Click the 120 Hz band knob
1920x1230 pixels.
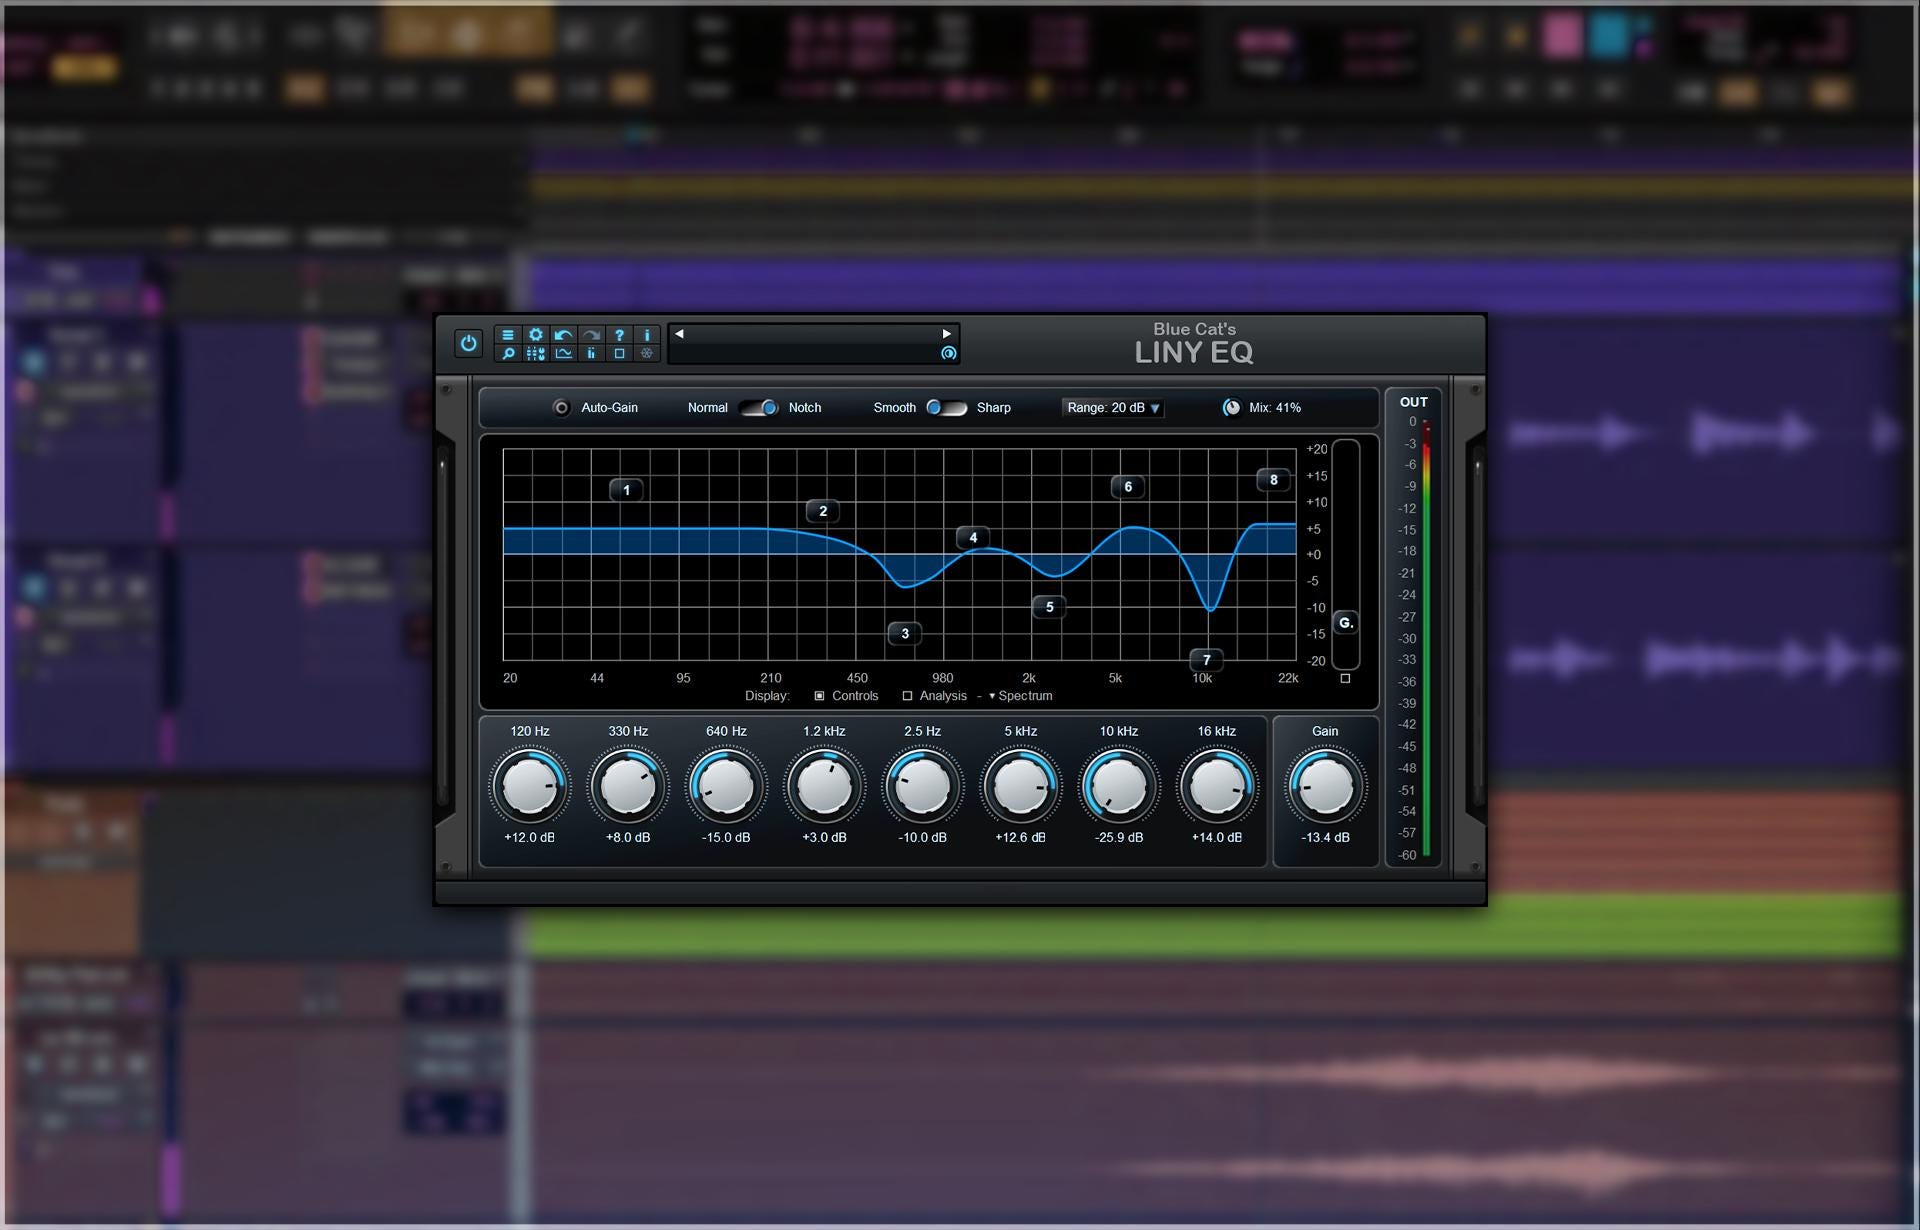pos(530,786)
